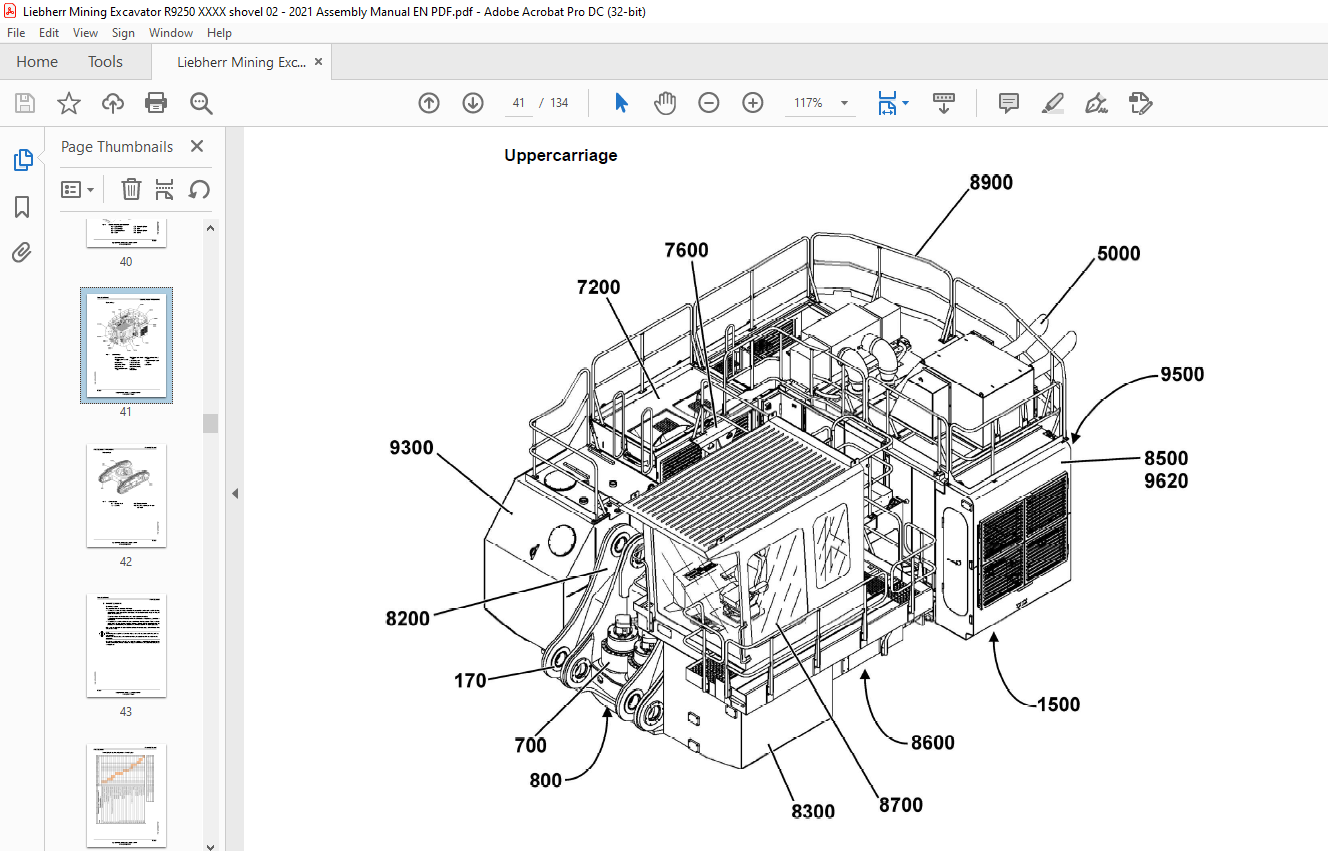Expand fit page options dropdown arrow

coord(905,103)
